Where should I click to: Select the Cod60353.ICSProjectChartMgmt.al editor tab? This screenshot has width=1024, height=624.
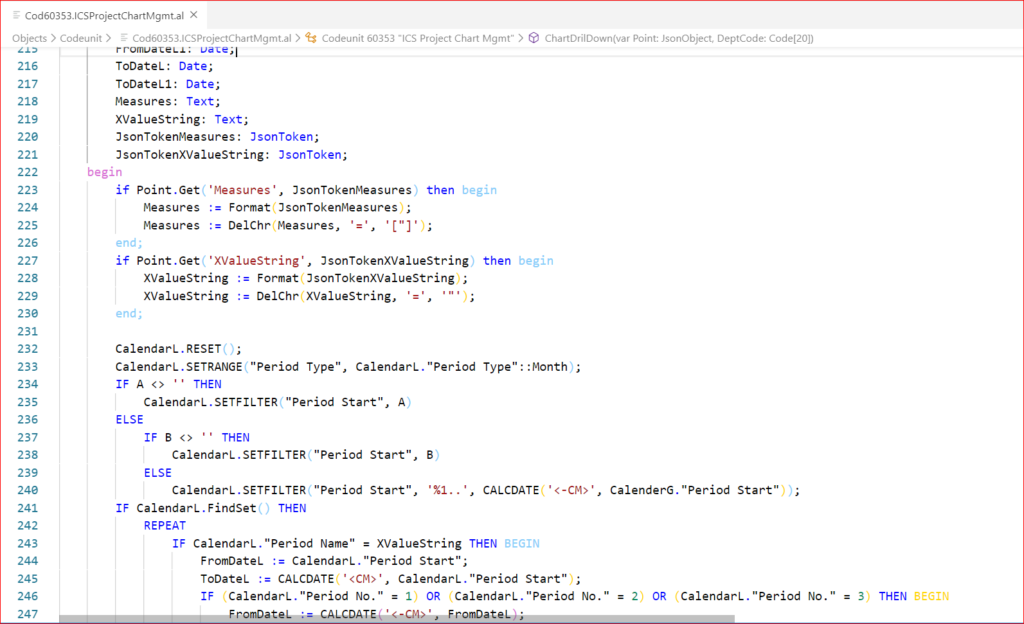[x=104, y=15]
